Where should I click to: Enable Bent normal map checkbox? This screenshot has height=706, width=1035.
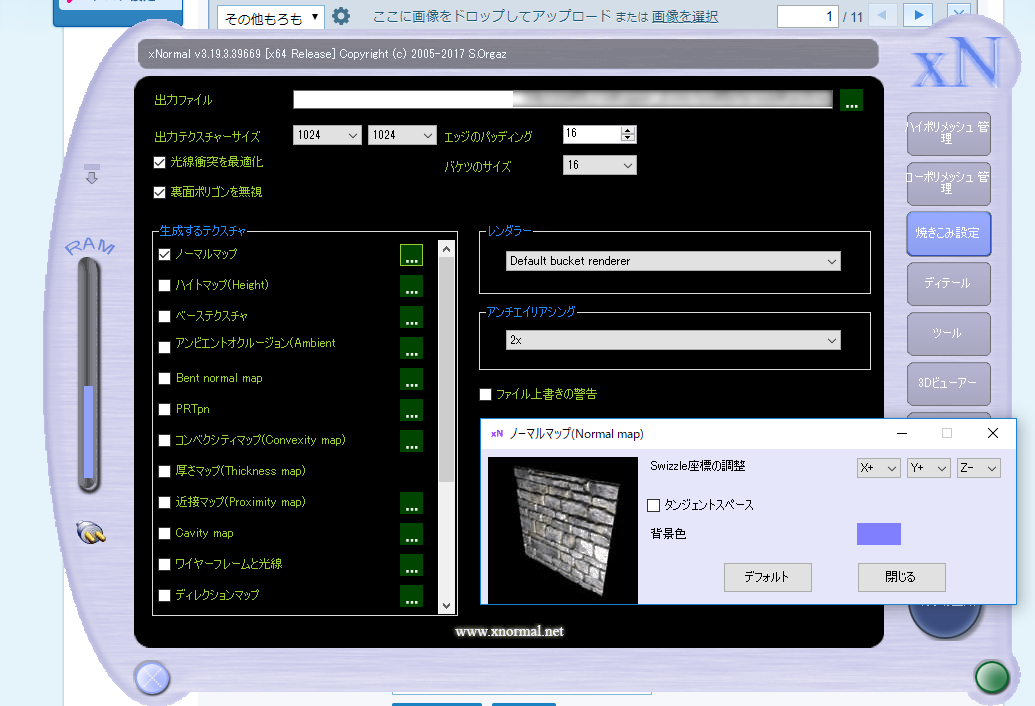pyautogui.click(x=164, y=379)
